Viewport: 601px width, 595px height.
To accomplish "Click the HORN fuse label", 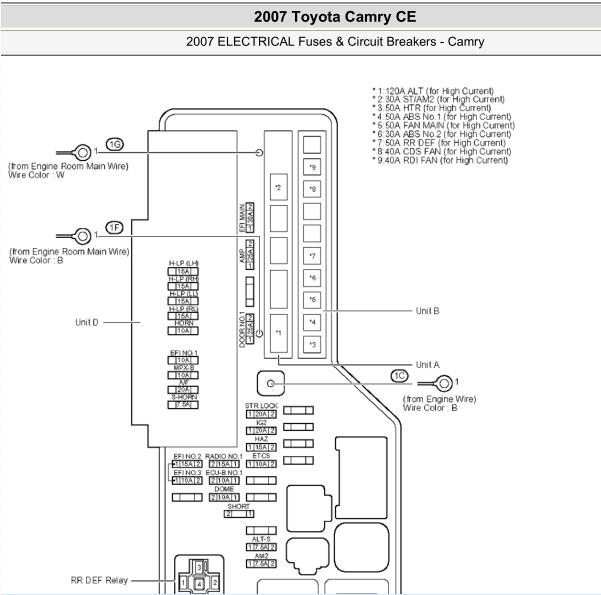I will click(x=184, y=323).
